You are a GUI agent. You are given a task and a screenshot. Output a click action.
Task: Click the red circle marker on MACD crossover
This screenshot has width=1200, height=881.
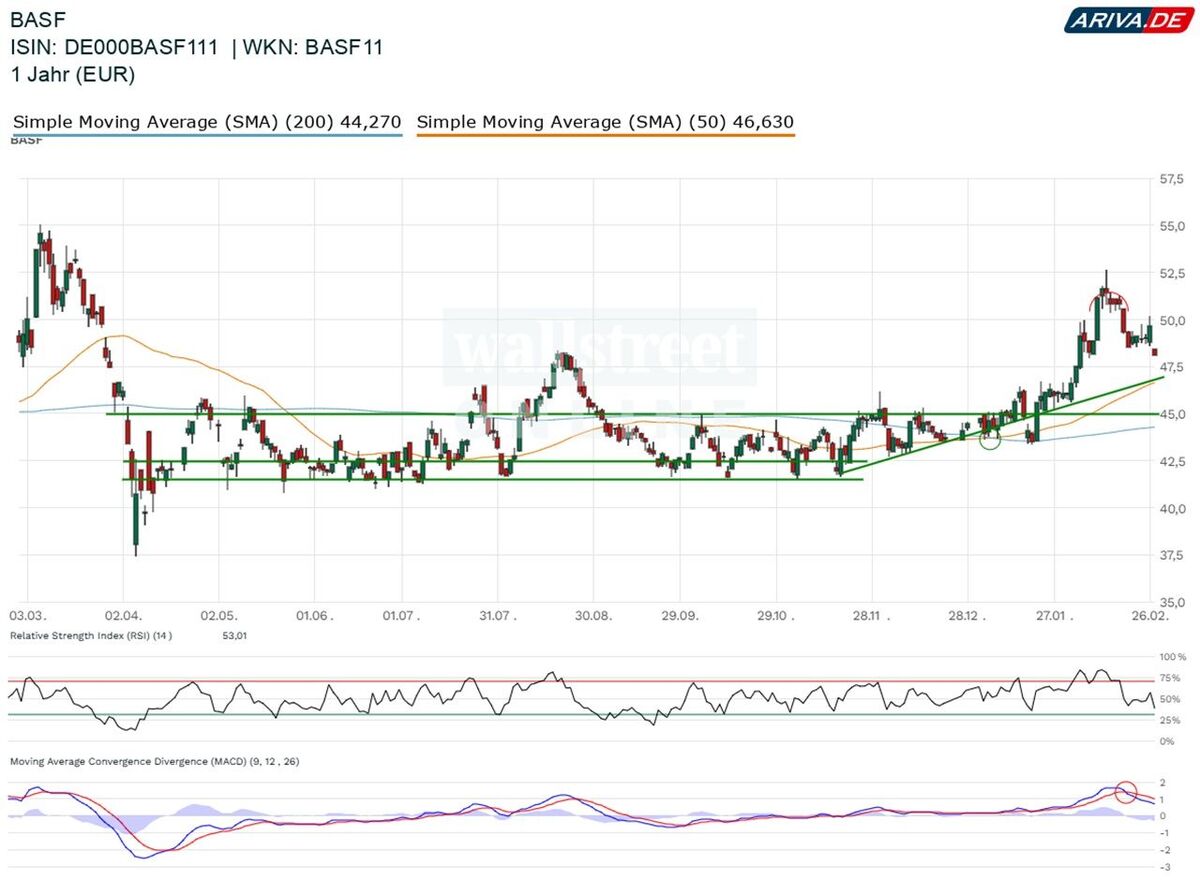point(1126,792)
